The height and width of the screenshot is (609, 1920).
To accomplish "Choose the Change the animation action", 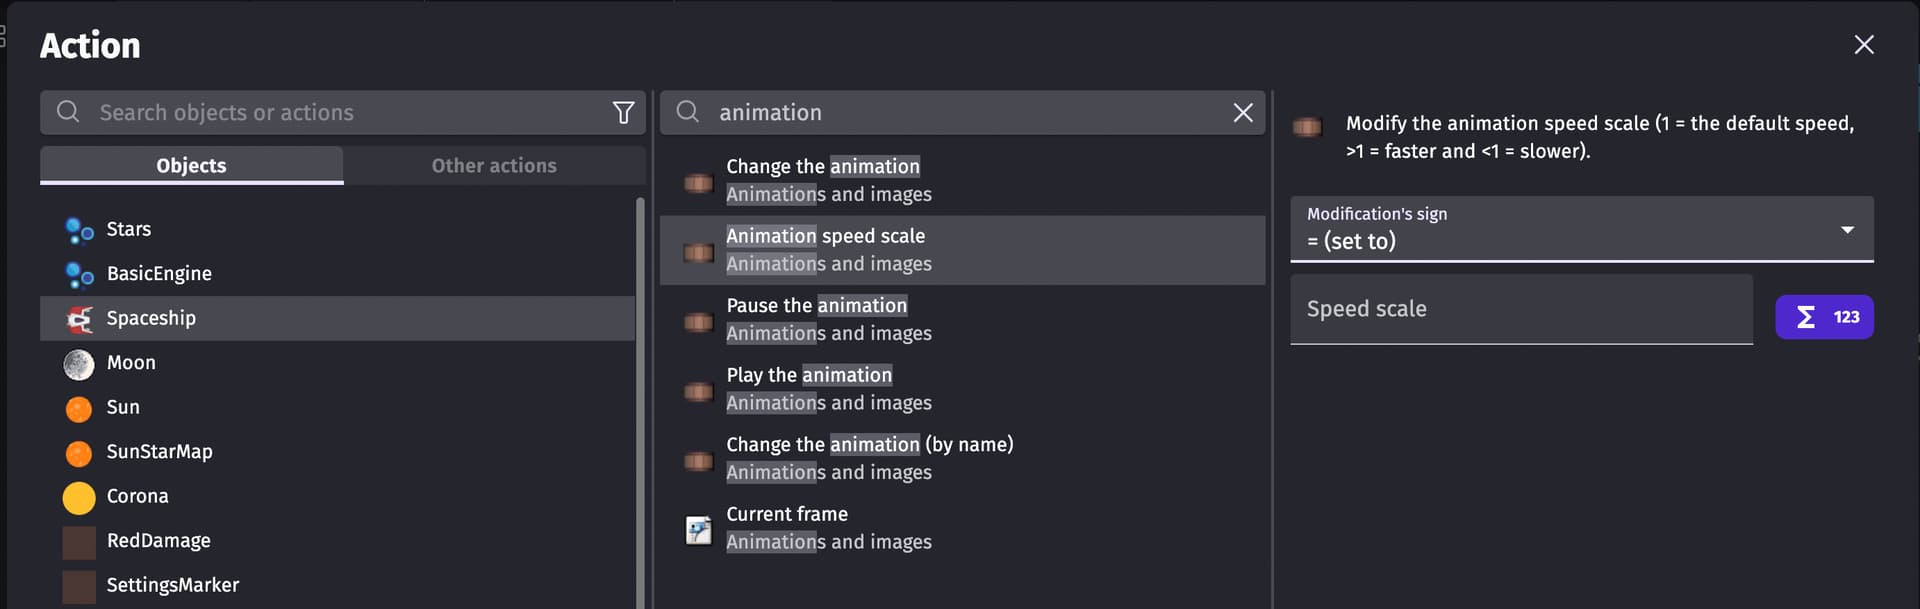I will point(962,180).
